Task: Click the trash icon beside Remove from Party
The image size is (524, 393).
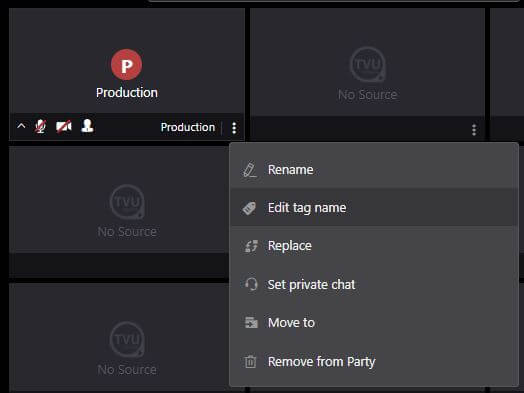Action: coord(250,362)
